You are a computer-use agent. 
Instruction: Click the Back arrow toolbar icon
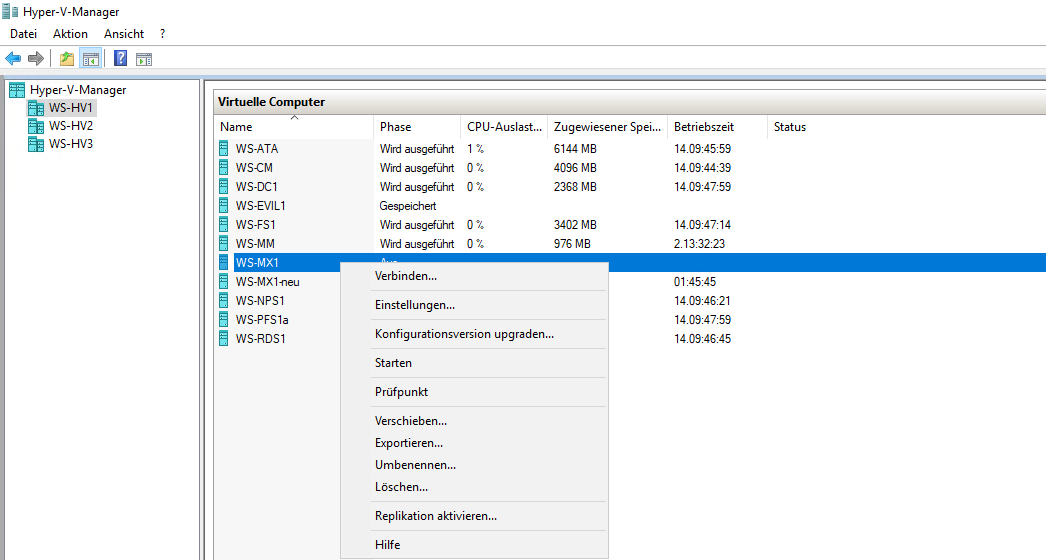click(x=13, y=59)
